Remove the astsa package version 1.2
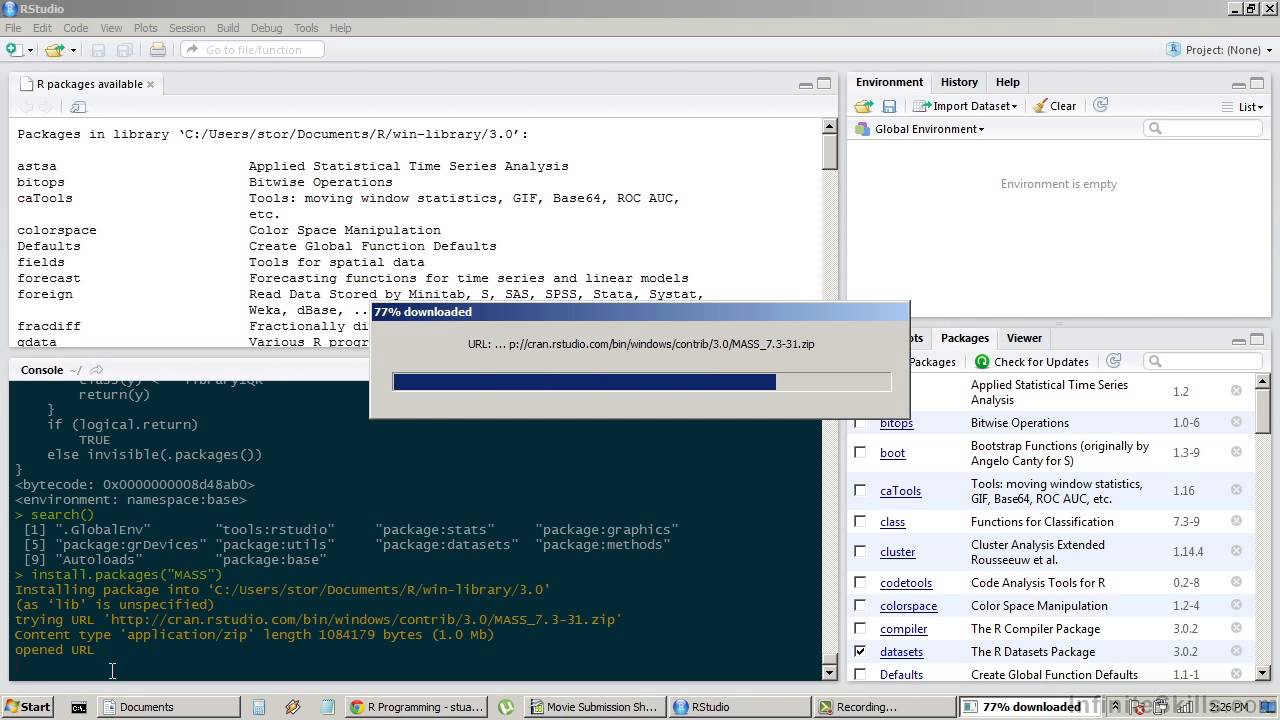Image resolution: width=1280 pixels, height=720 pixels. click(1236, 392)
